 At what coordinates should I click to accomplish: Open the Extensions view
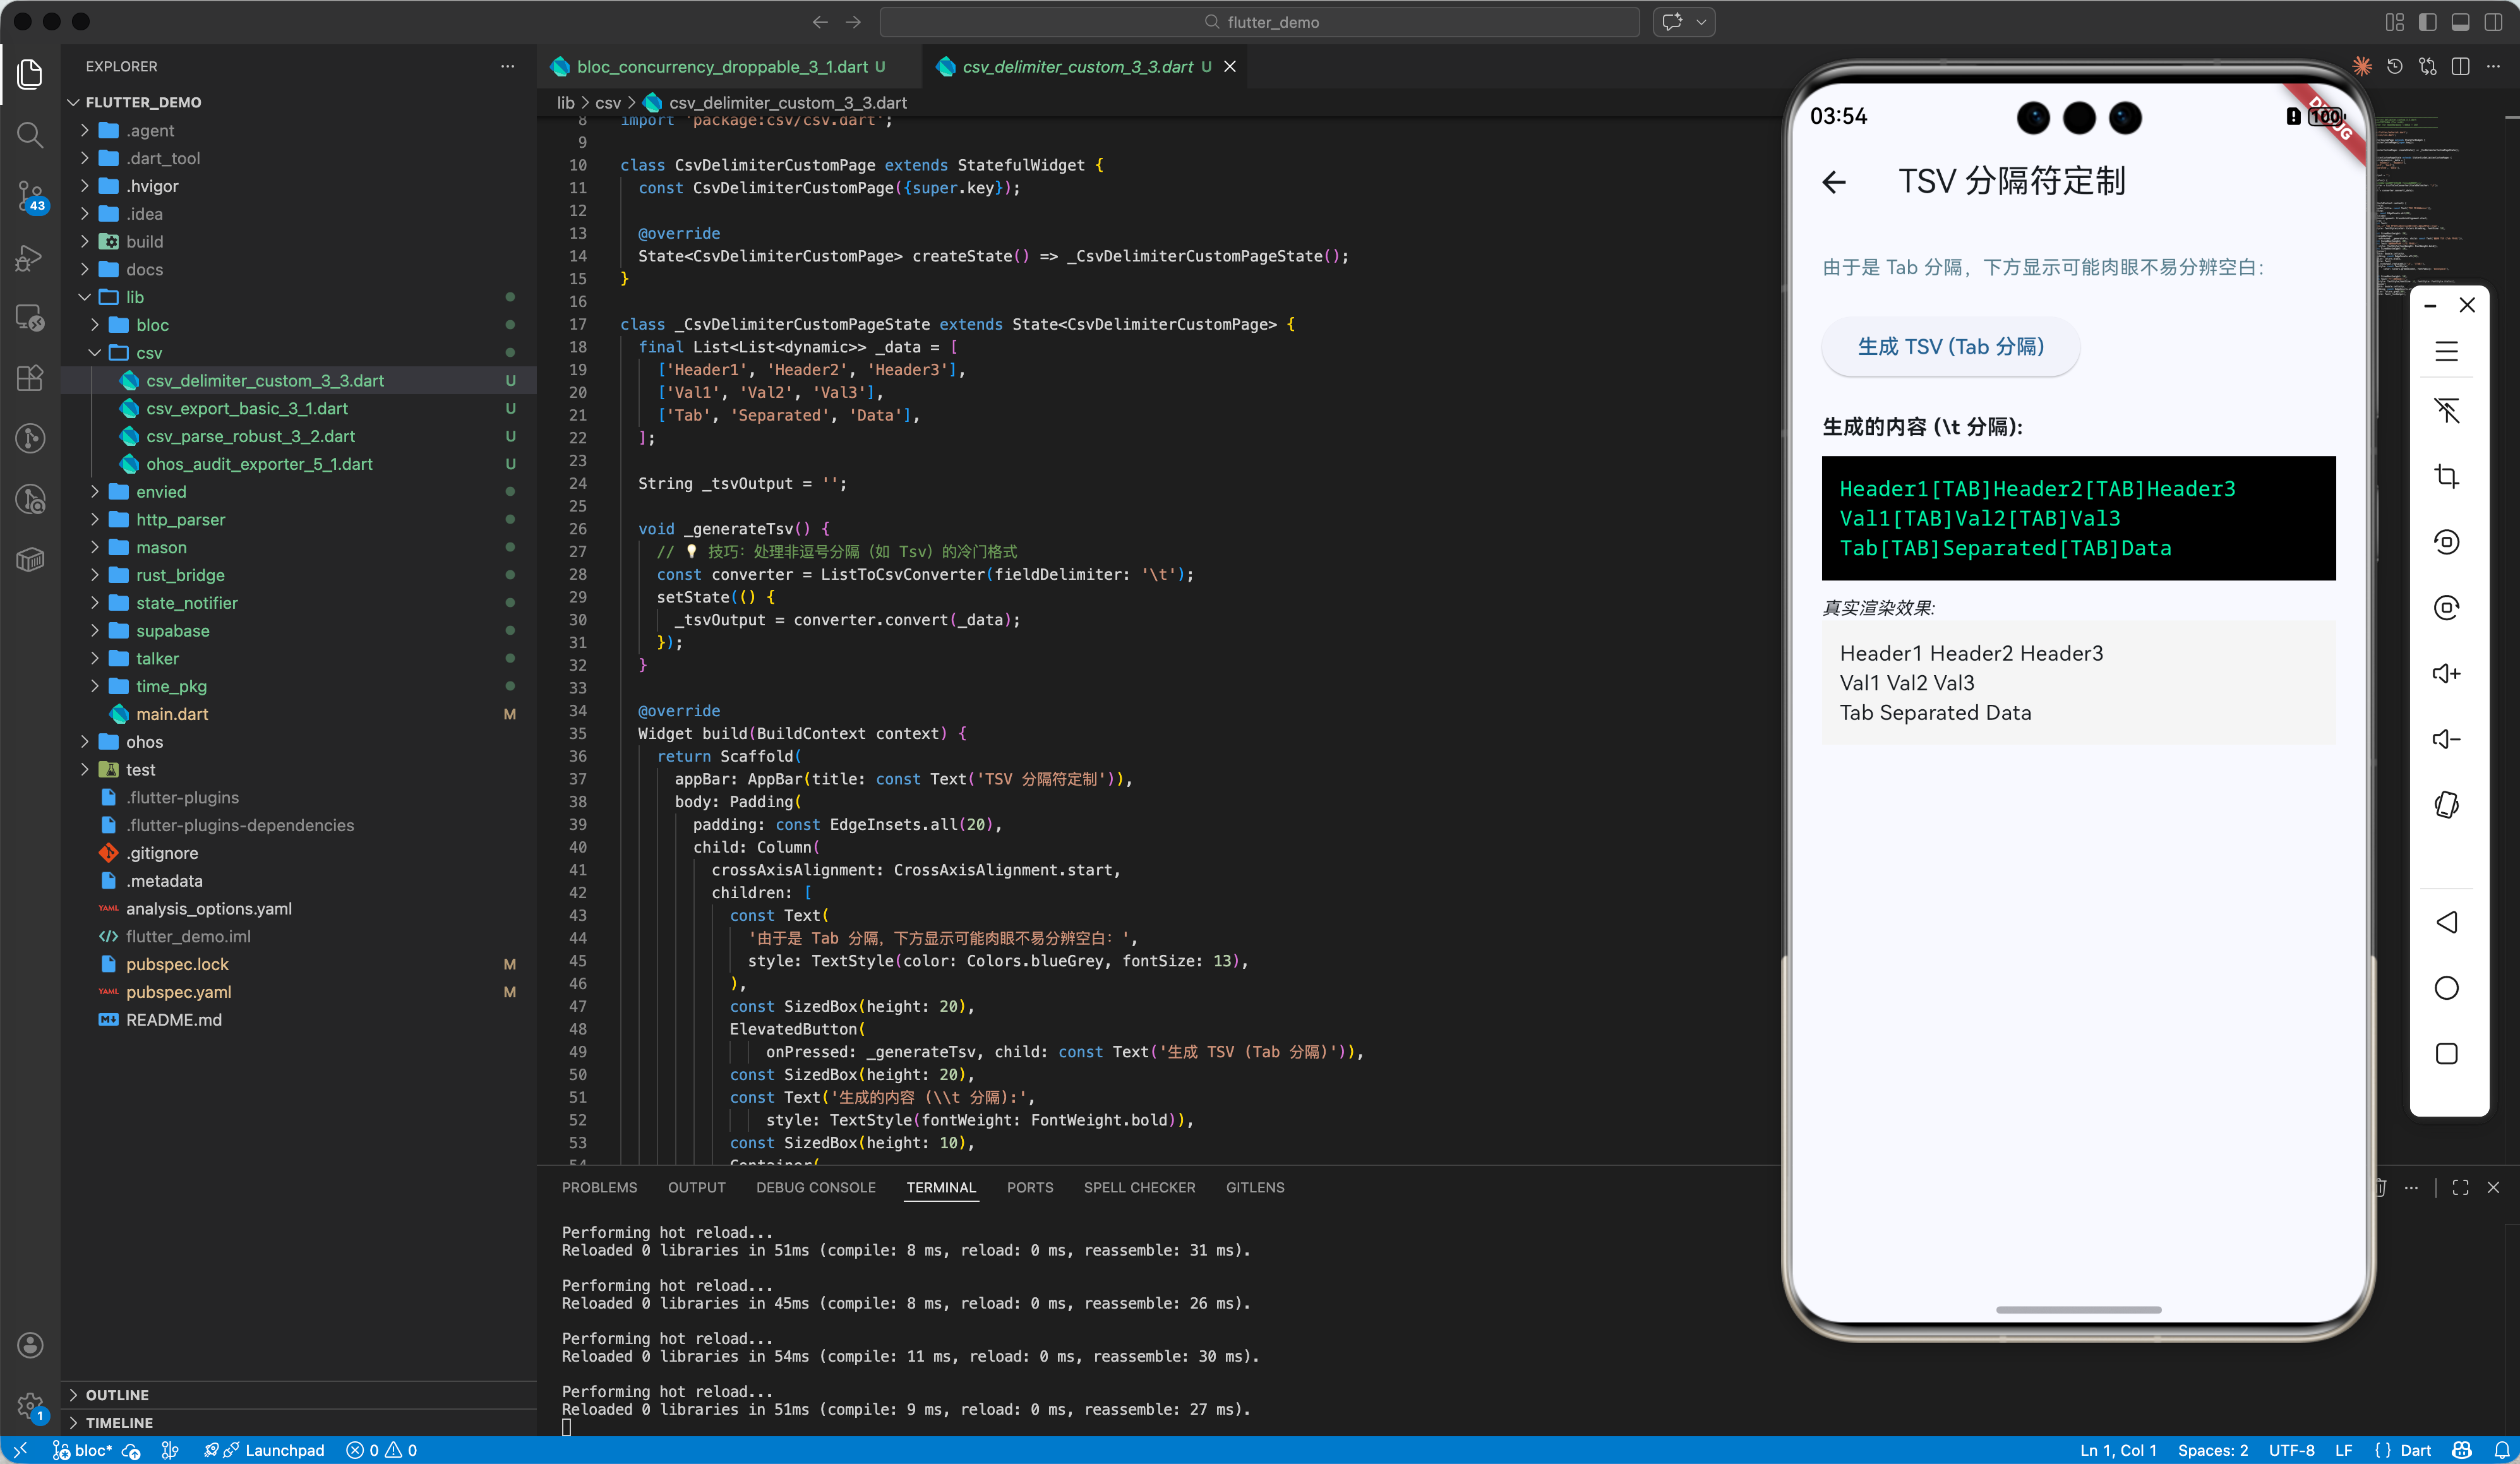30,378
